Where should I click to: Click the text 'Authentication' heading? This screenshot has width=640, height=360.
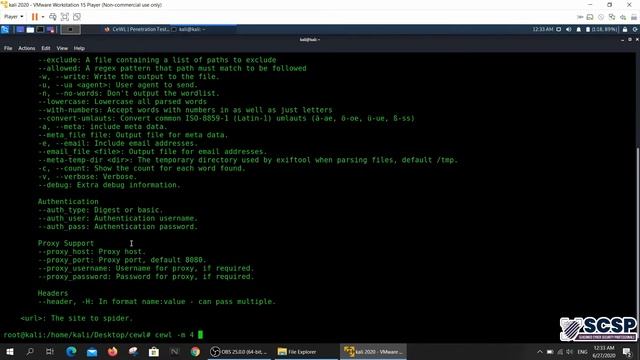pos(68,202)
